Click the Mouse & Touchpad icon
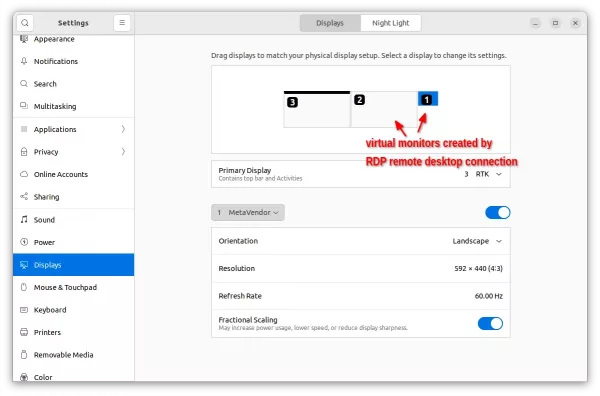Image resolution: width=600 pixels, height=396 pixels. click(24, 287)
